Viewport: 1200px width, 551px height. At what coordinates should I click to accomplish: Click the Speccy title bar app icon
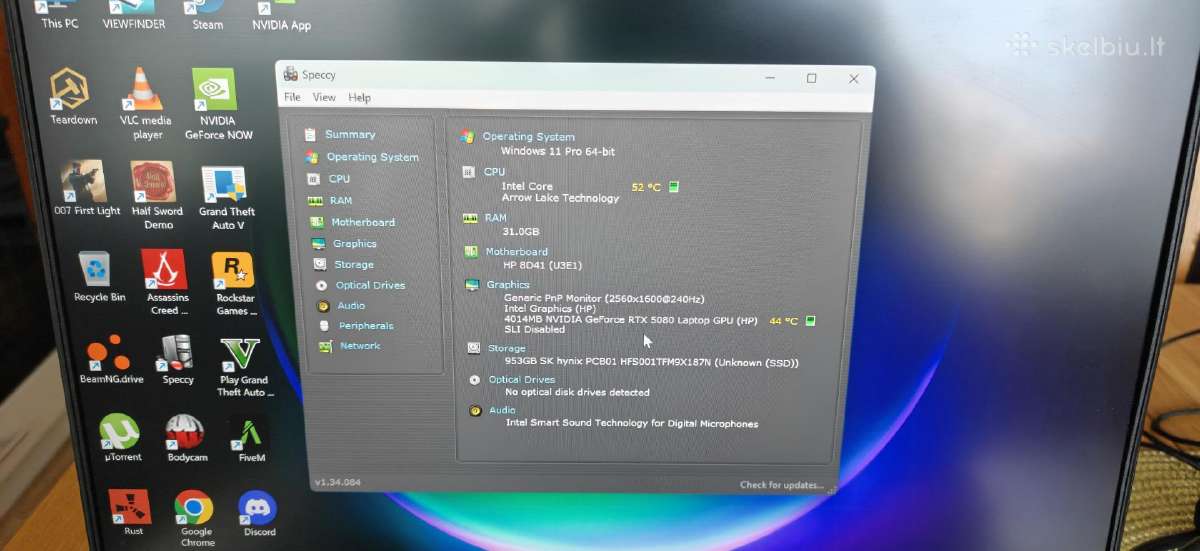click(290, 74)
